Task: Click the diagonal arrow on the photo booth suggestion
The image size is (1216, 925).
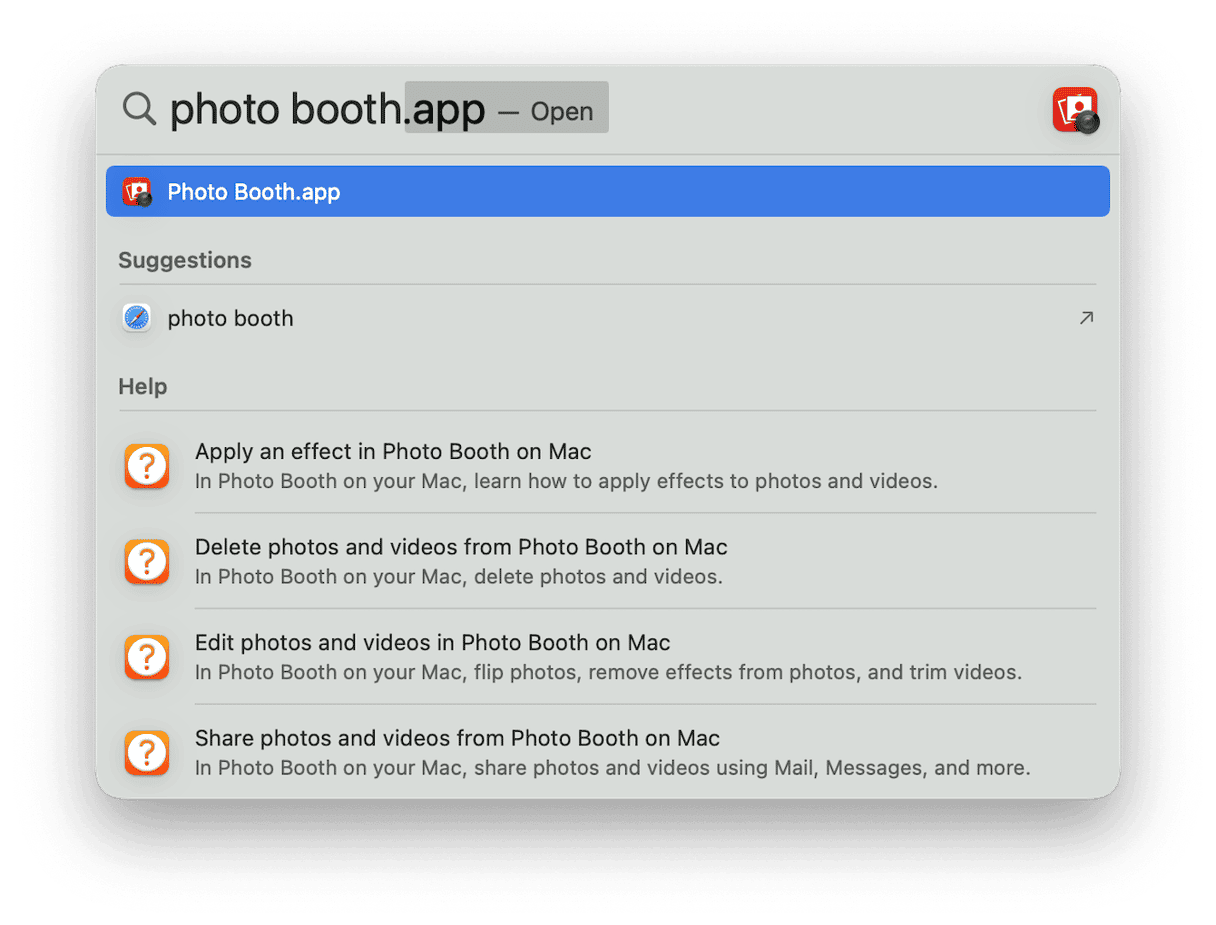Action: click(1086, 318)
